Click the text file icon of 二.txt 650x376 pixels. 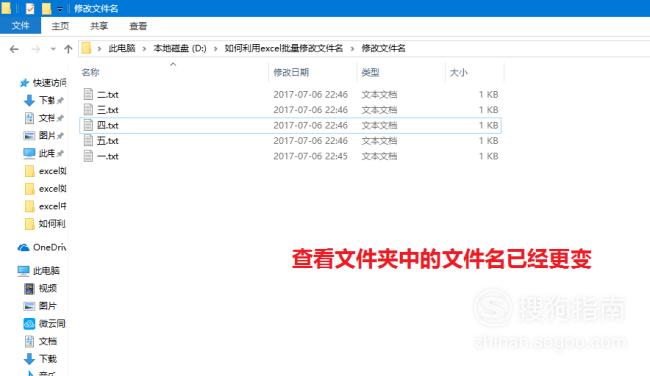coord(88,94)
